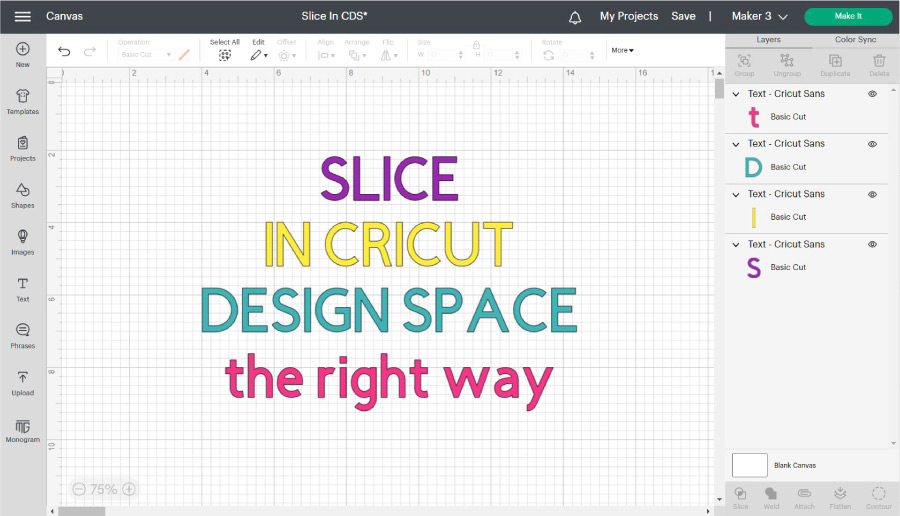Hide the pink 't' text layer

coord(872,94)
